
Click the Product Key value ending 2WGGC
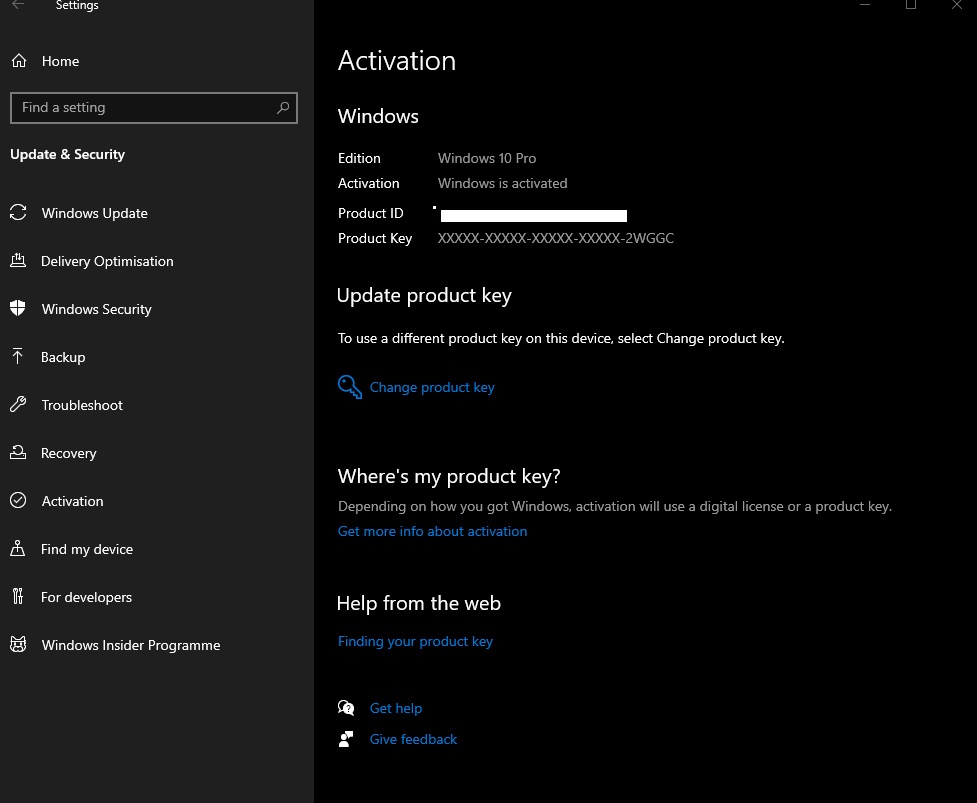tap(556, 238)
